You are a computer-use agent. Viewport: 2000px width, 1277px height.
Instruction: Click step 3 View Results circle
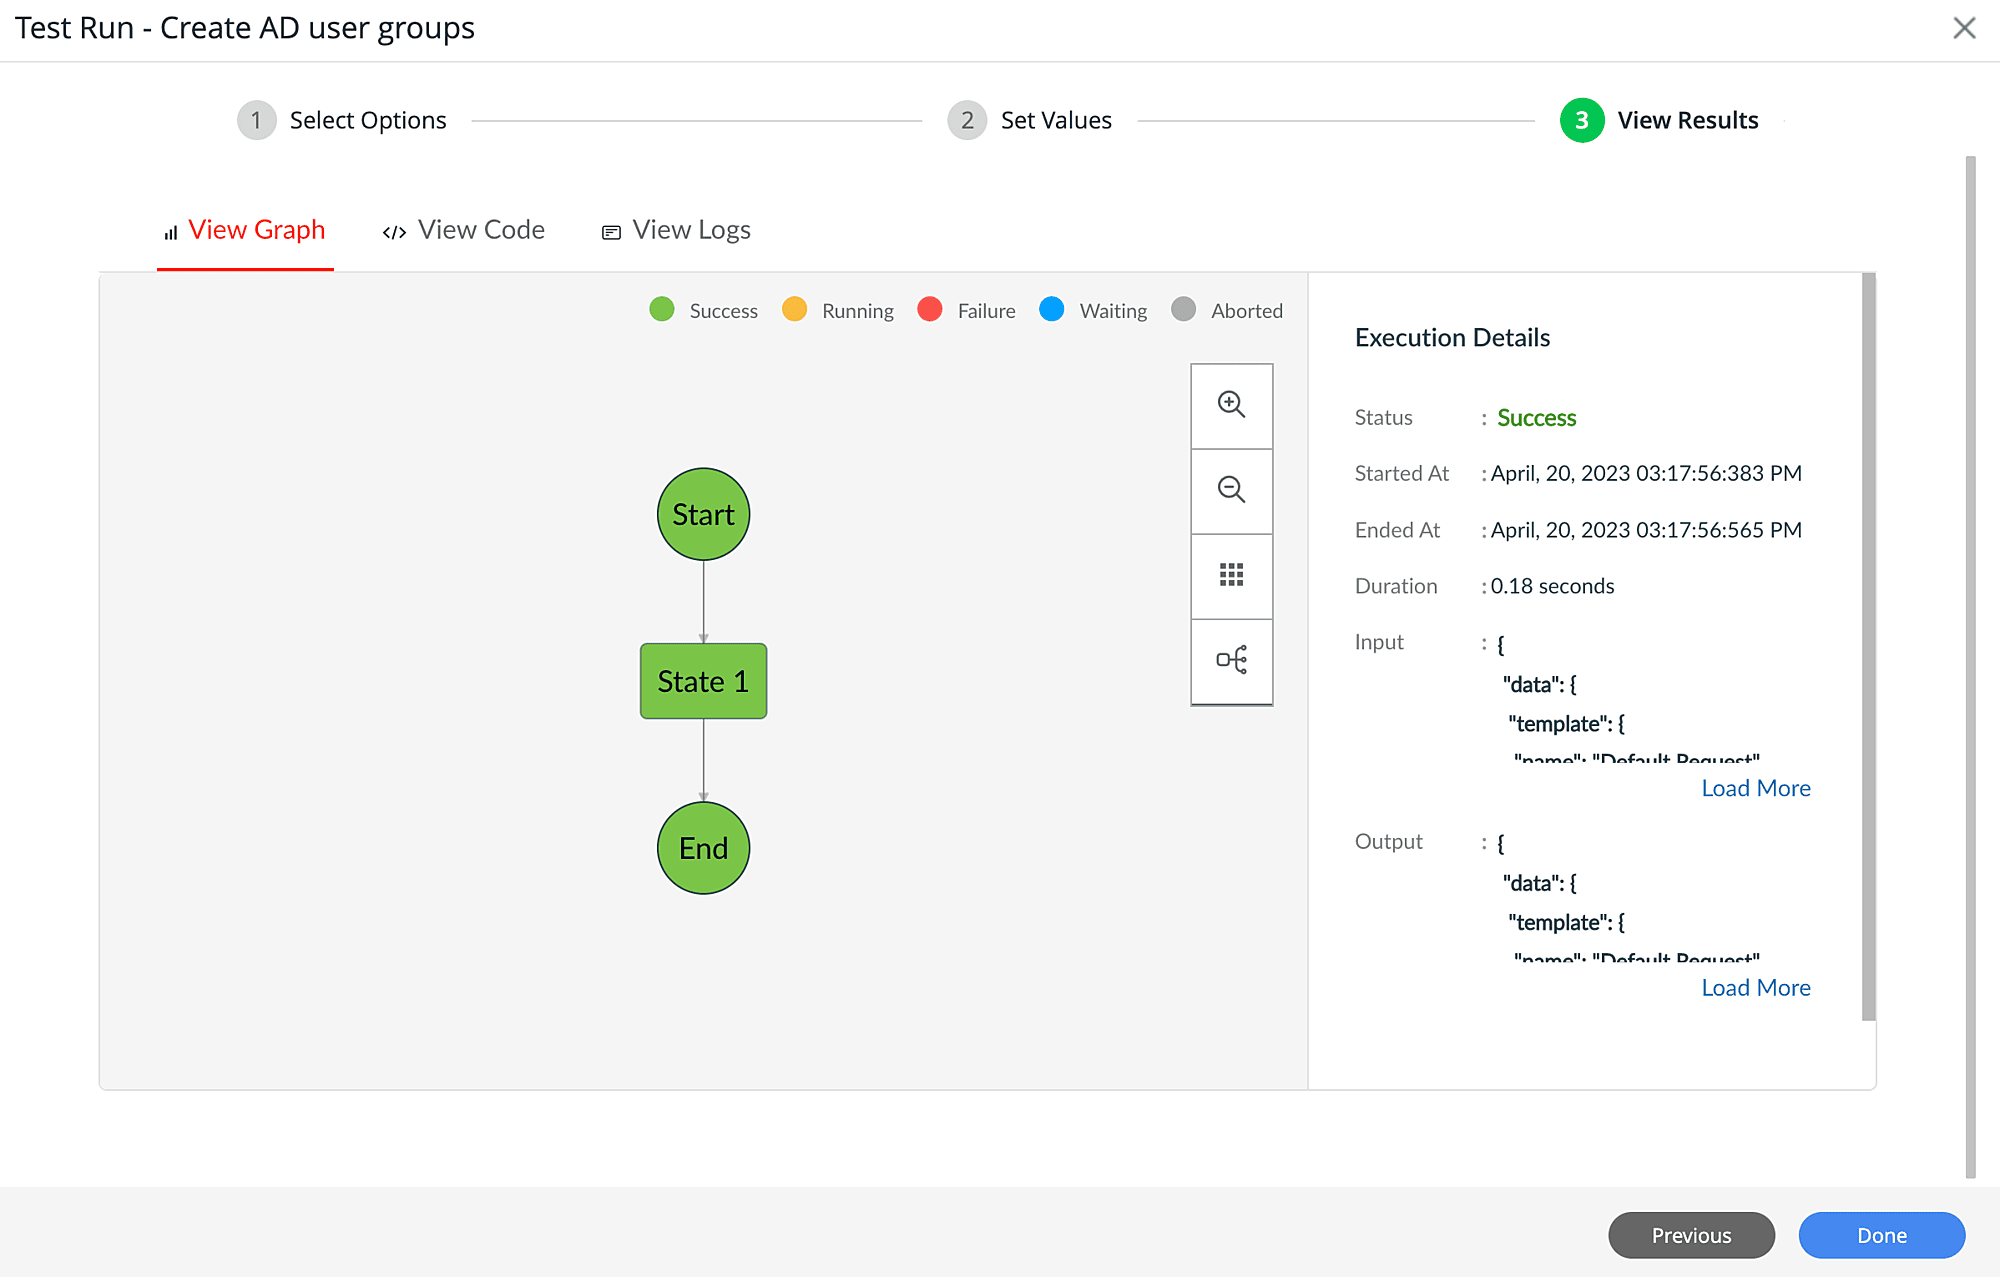coord(1582,120)
